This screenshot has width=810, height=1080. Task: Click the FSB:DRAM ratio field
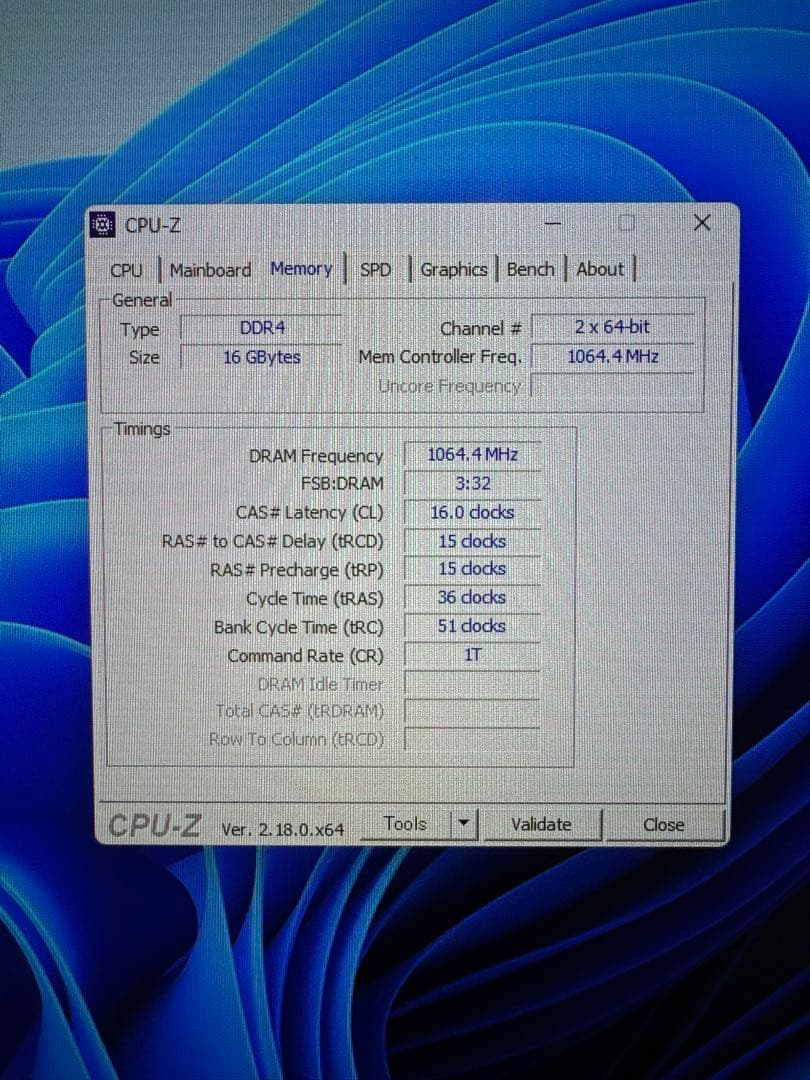pos(471,484)
